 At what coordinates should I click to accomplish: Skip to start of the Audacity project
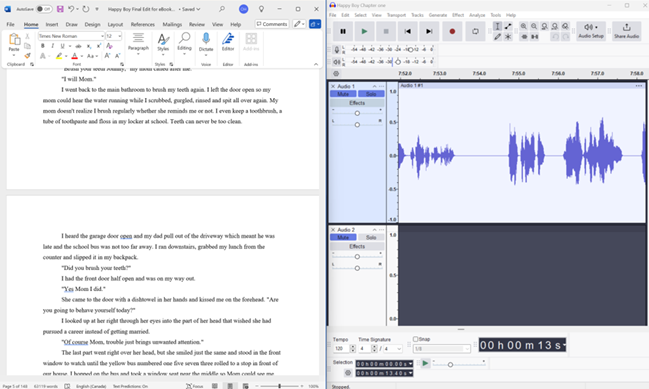tap(408, 31)
